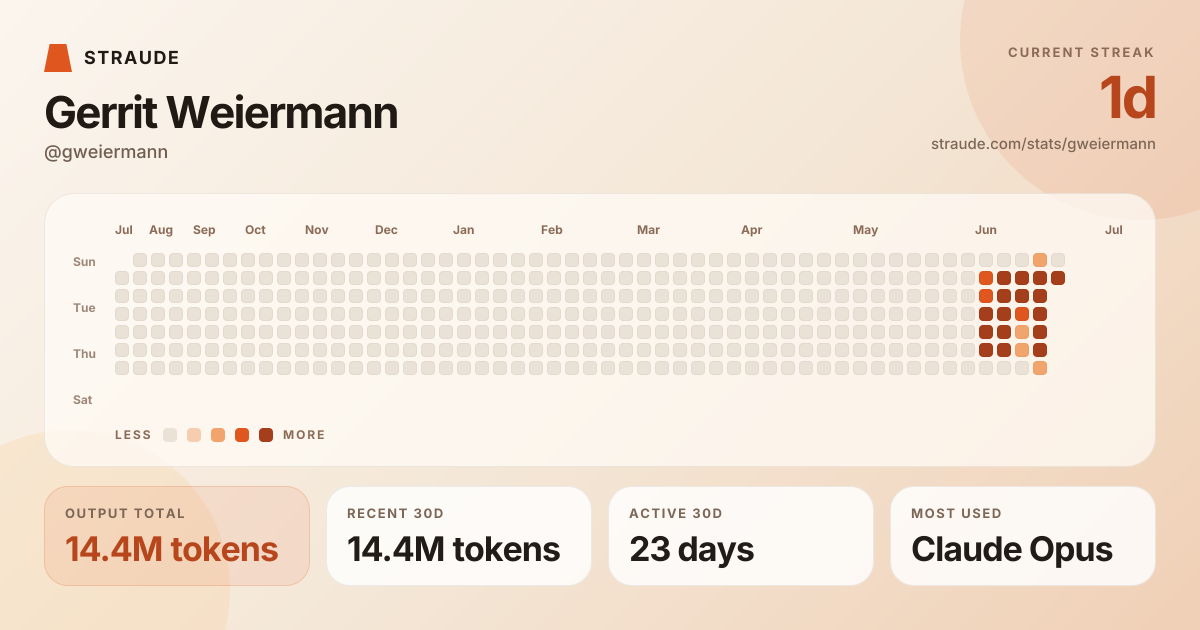Click the Jun month label in heatmap

point(986,230)
